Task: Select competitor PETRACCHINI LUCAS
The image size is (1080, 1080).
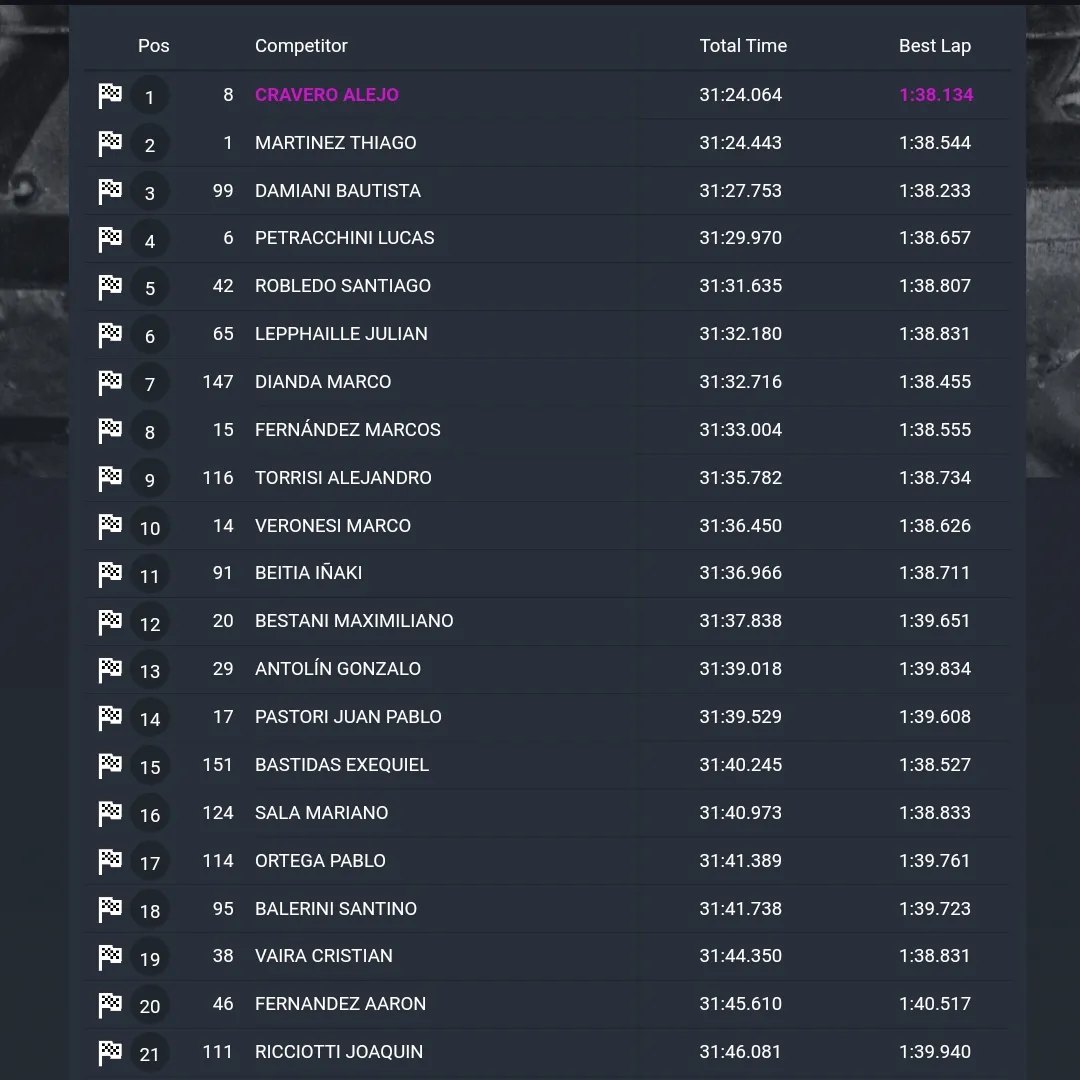Action: click(x=344, y=238)
